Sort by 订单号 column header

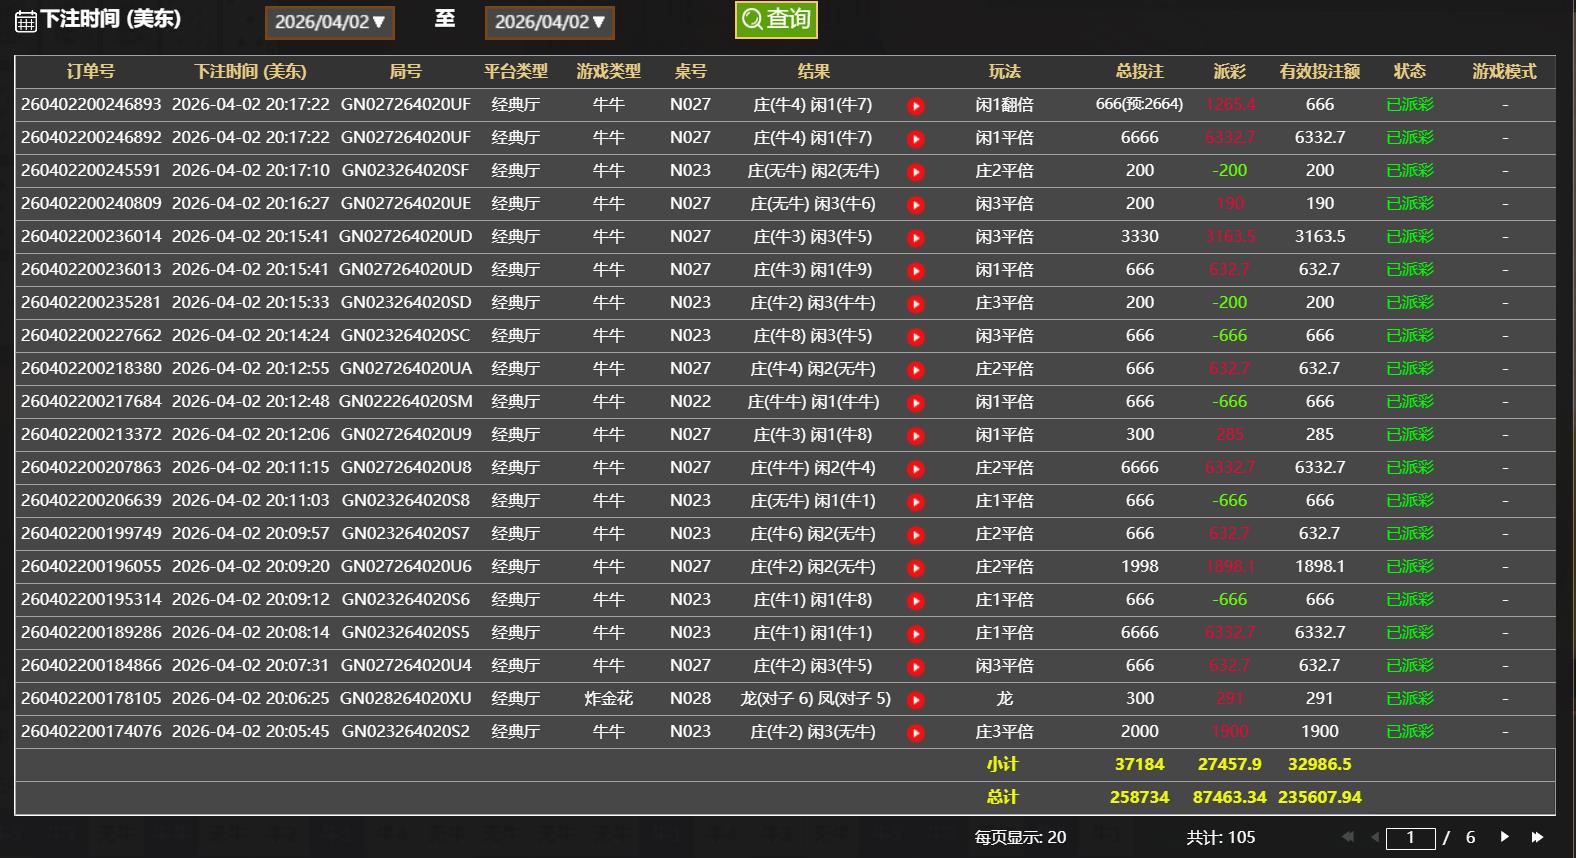pyautogui.click(x=90, y=71)
